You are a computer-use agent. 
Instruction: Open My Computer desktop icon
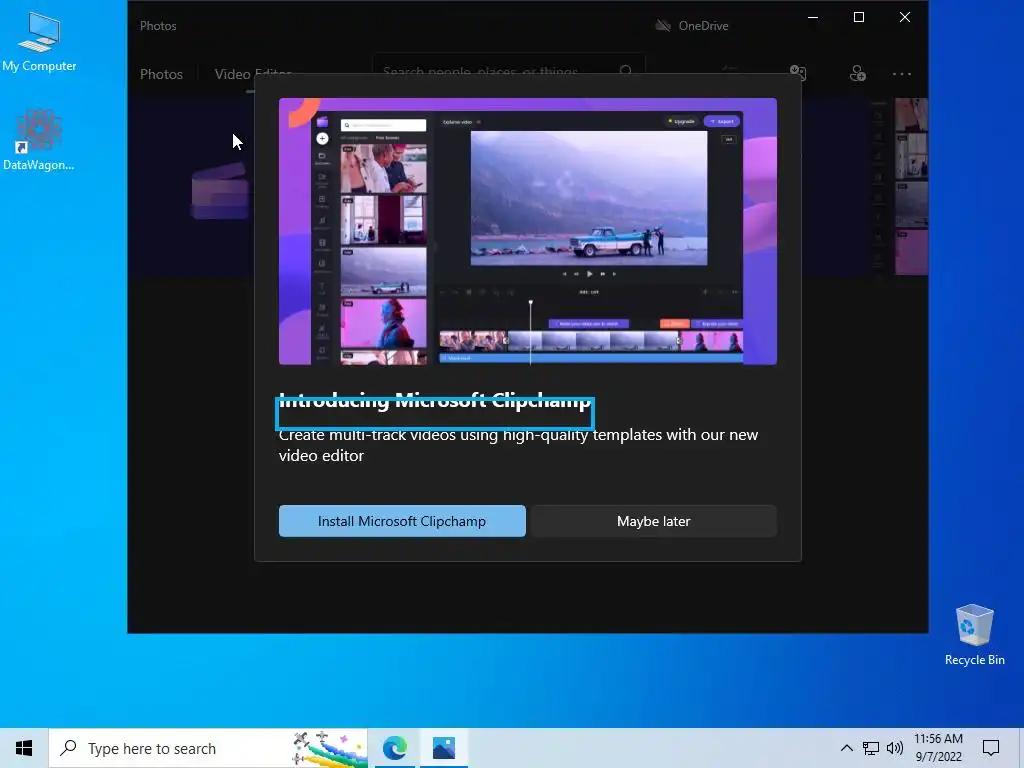pyautogui.click(x=39, y=41)
